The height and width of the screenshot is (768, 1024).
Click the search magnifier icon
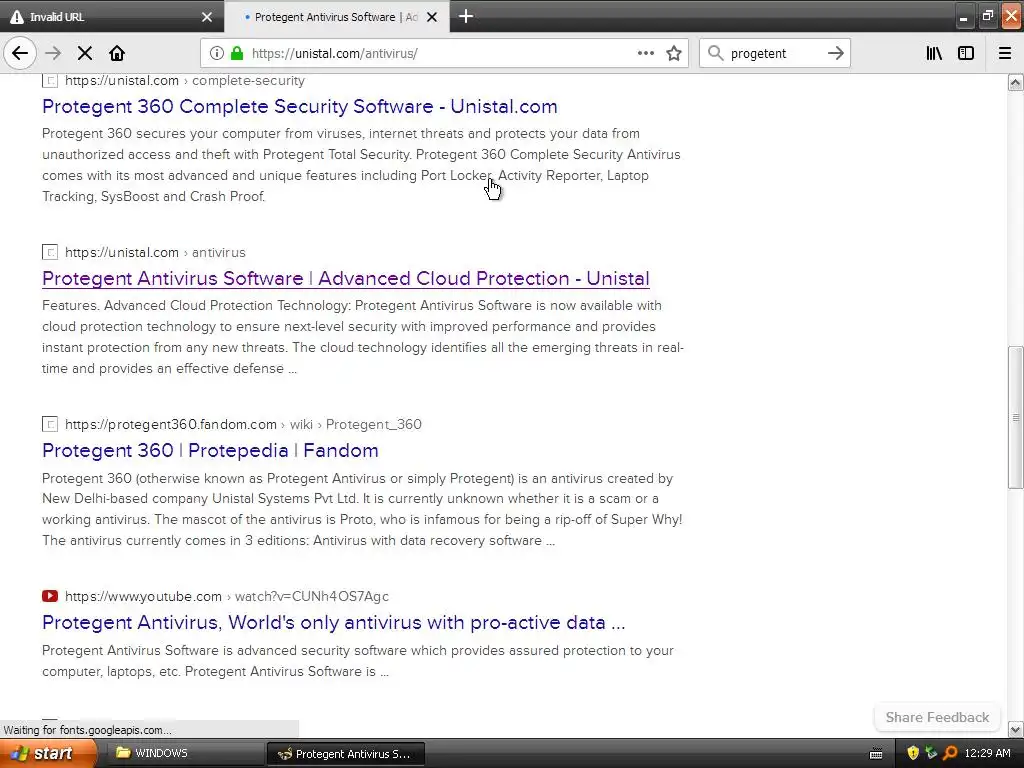pyautogui.click(x=716, y=54)
